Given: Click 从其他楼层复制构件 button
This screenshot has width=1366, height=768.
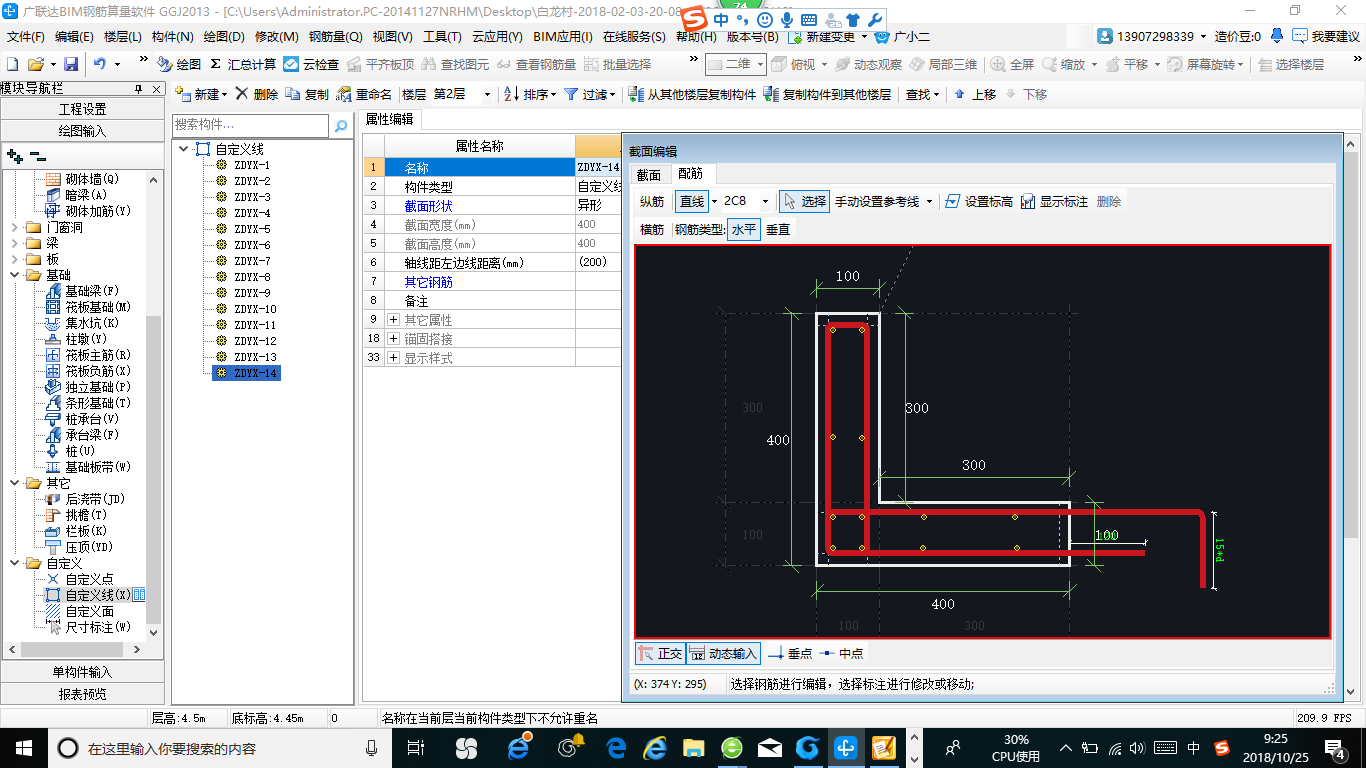Looking at the screenshot, I should [x=692, y=94].
